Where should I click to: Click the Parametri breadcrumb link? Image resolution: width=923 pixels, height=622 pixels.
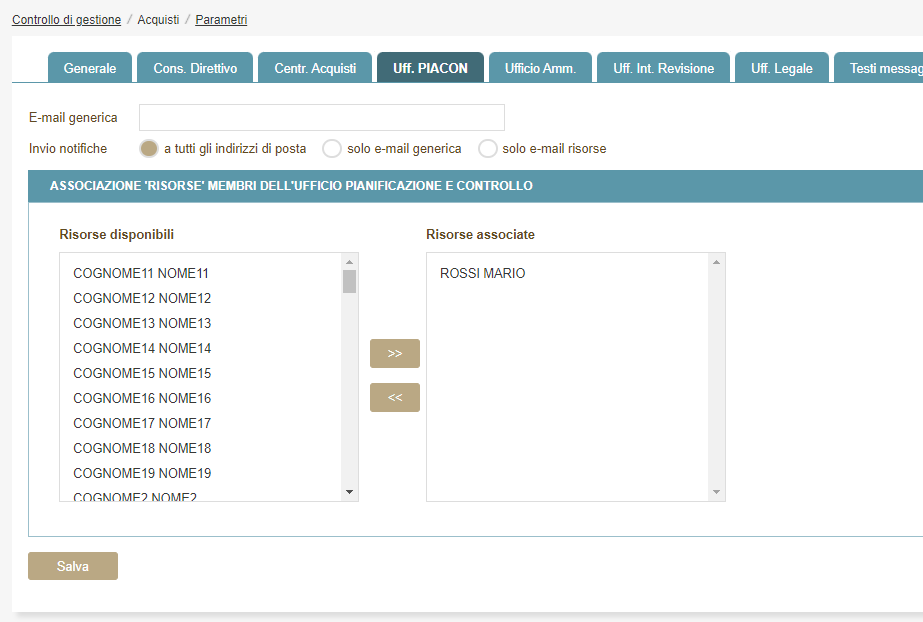(x=221, y=20)
